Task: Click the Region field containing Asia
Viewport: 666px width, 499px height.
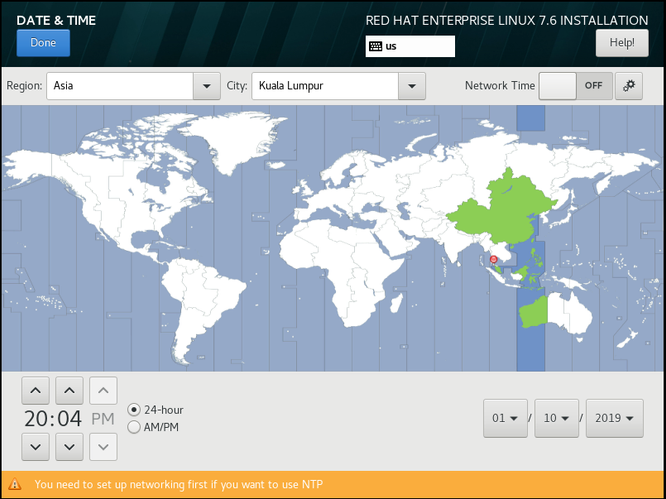Action: [120, 86]
